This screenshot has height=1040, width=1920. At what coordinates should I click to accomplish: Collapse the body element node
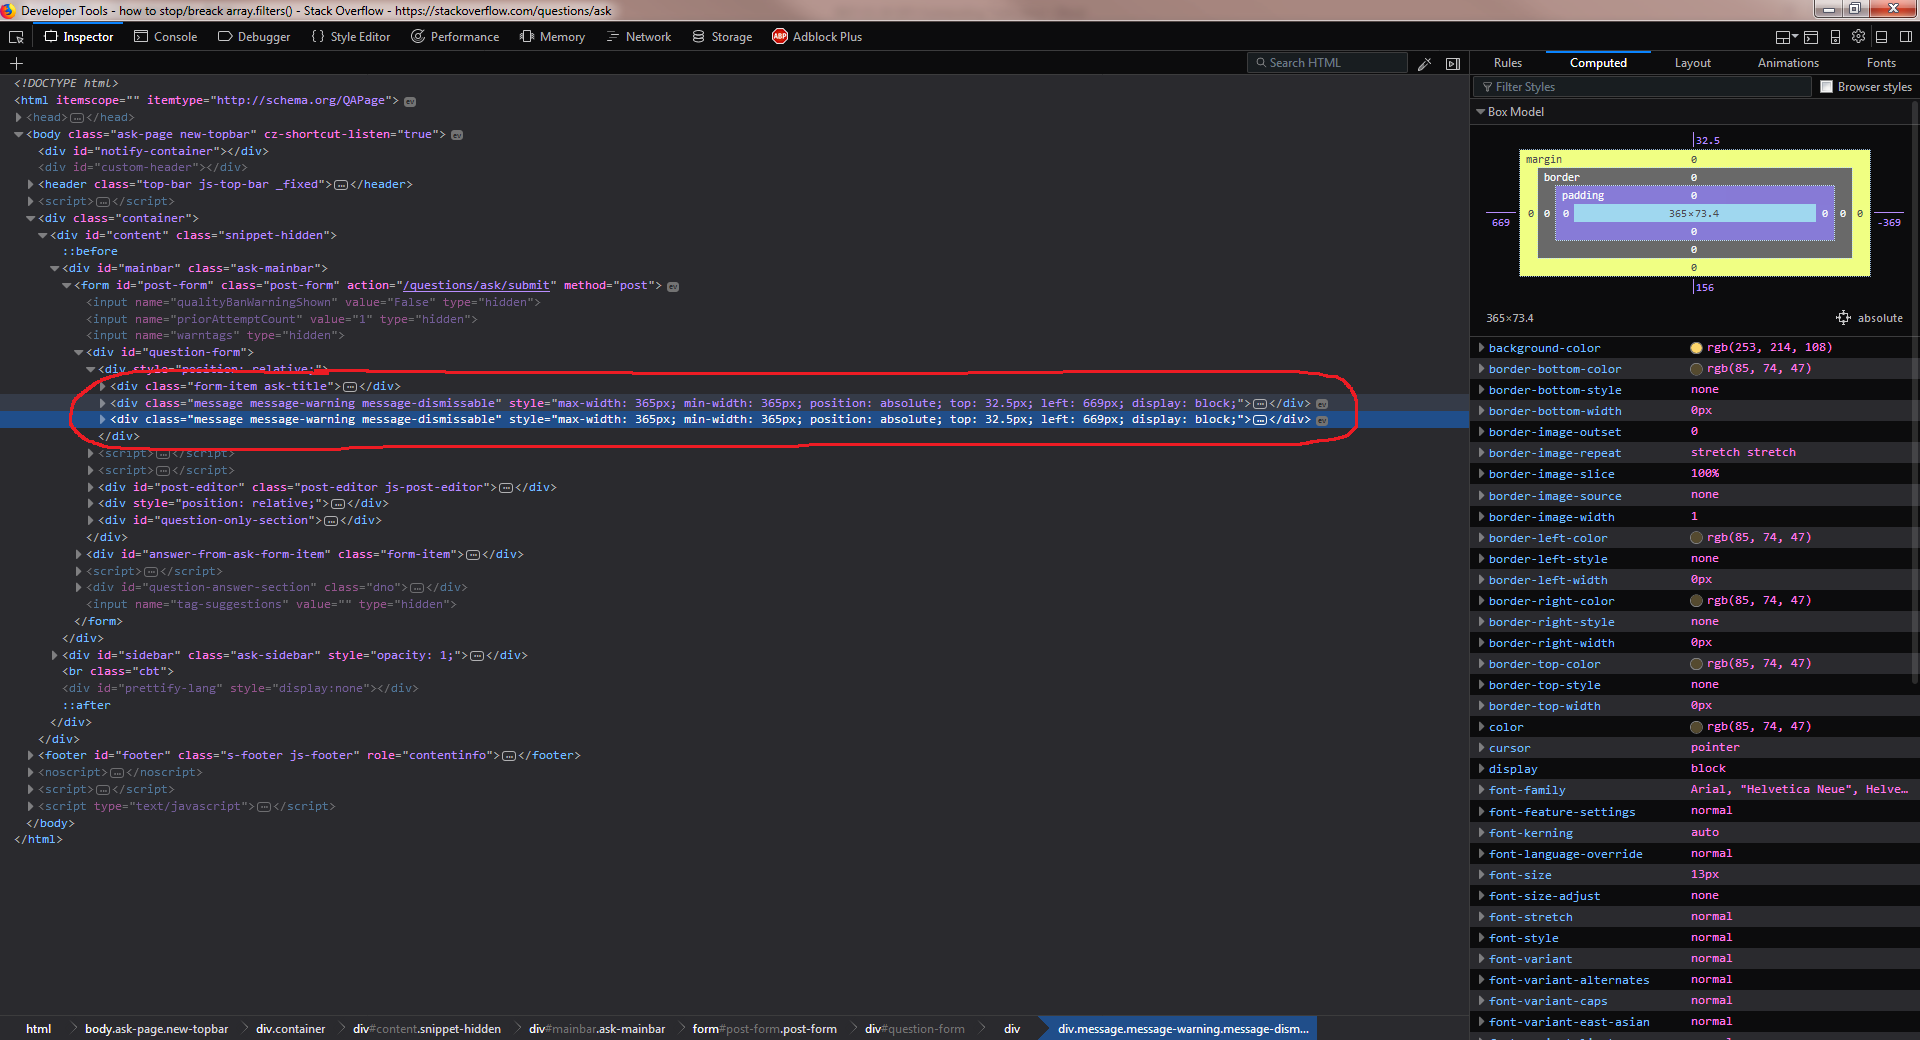click(x=19, y=135)
